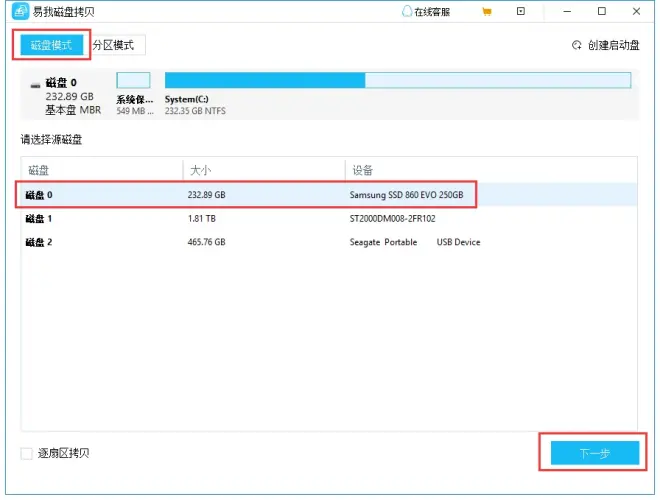Click the 下一步 button

(595, 453)
